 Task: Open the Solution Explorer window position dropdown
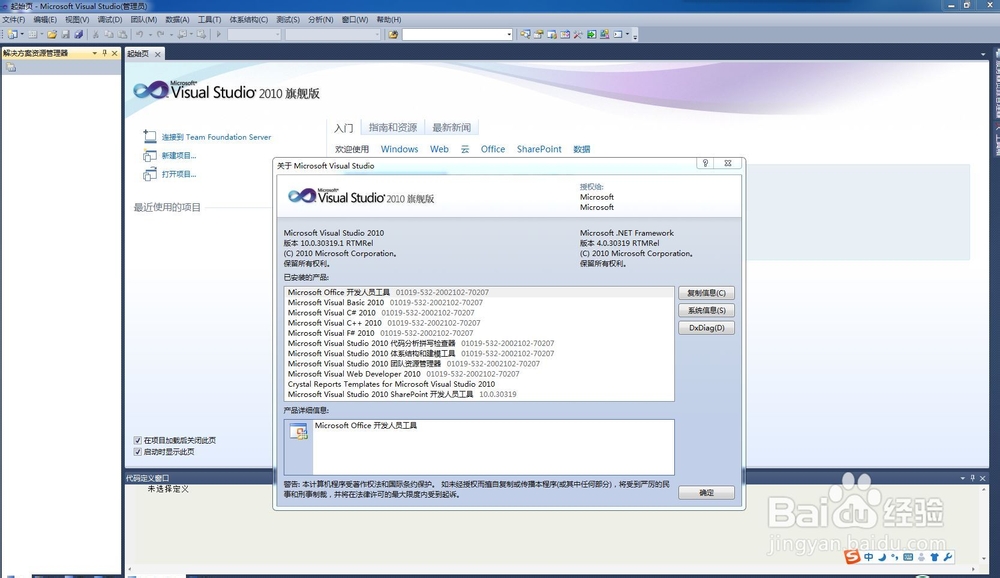[94, 53]
